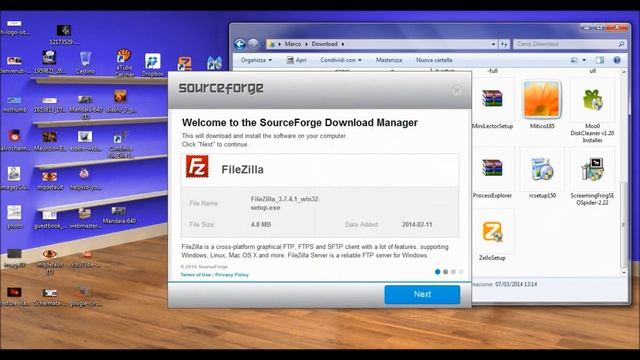Select the photo desktop icon
The image size is (640, 360).
click(15, 216)
